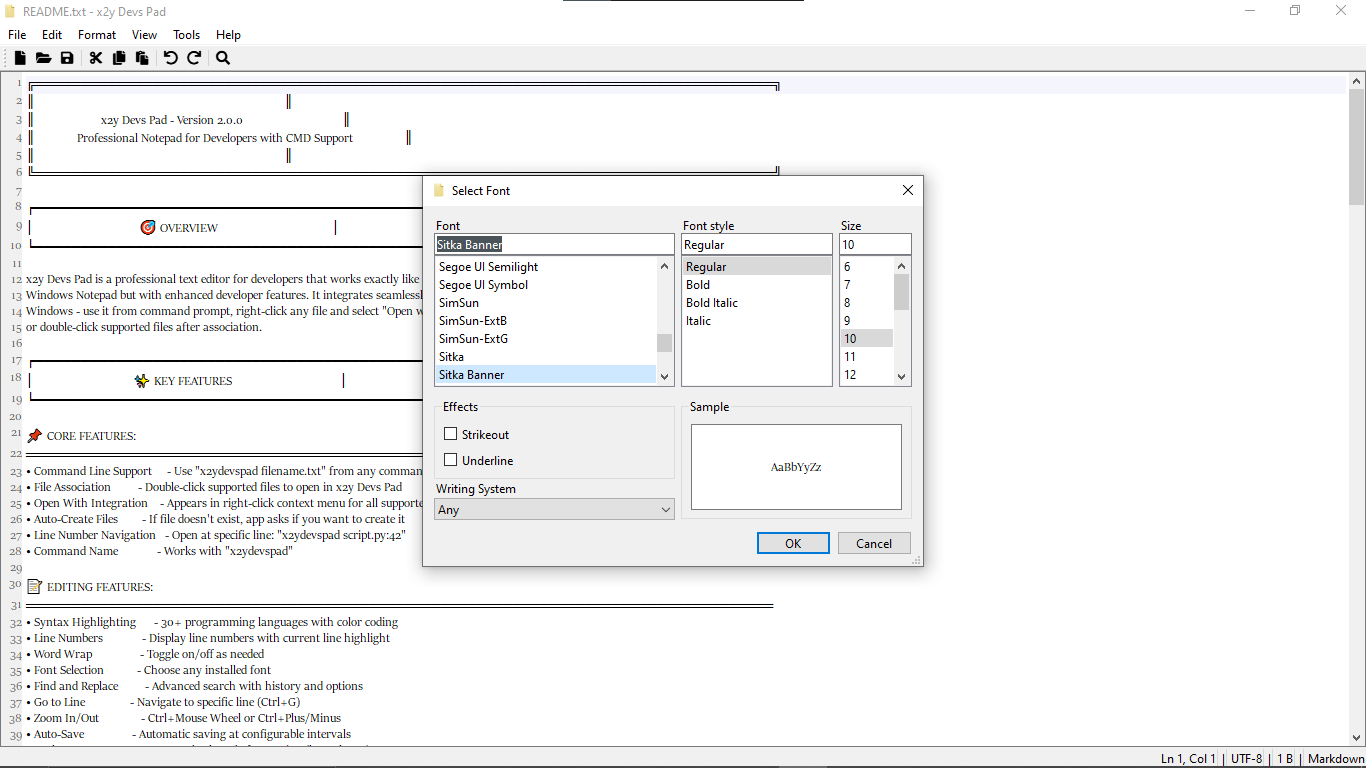This screenshot has height=768, width=1366.
Task: Select Segoe UI Symbol font
Action: click(546, 285)
